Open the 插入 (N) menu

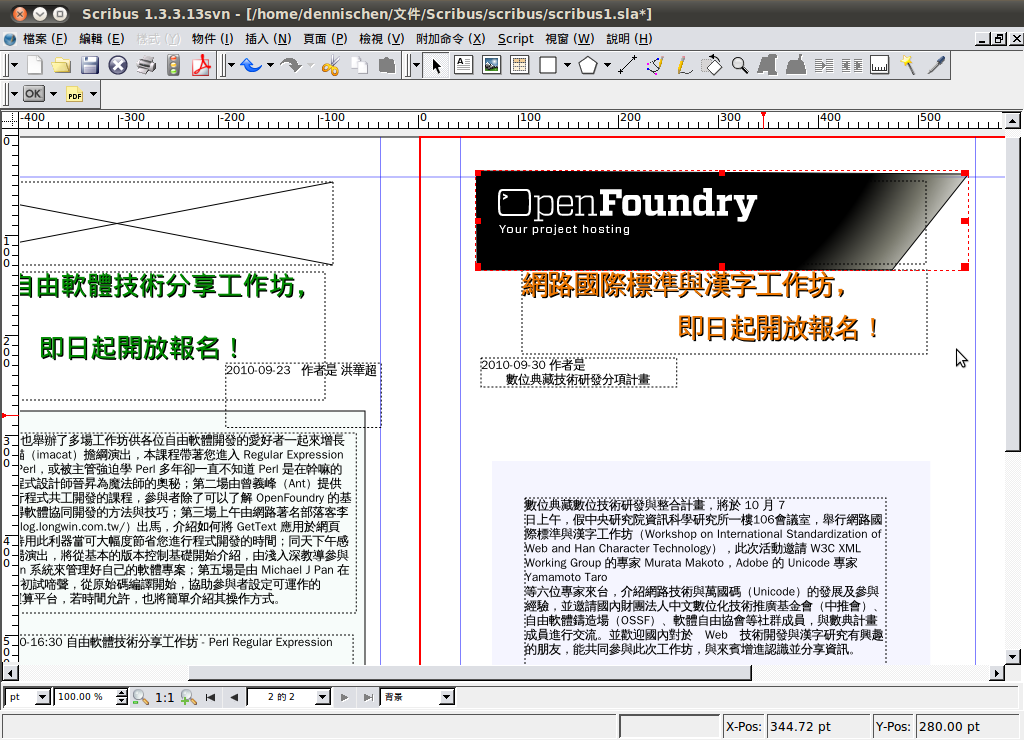pos(268,39)
